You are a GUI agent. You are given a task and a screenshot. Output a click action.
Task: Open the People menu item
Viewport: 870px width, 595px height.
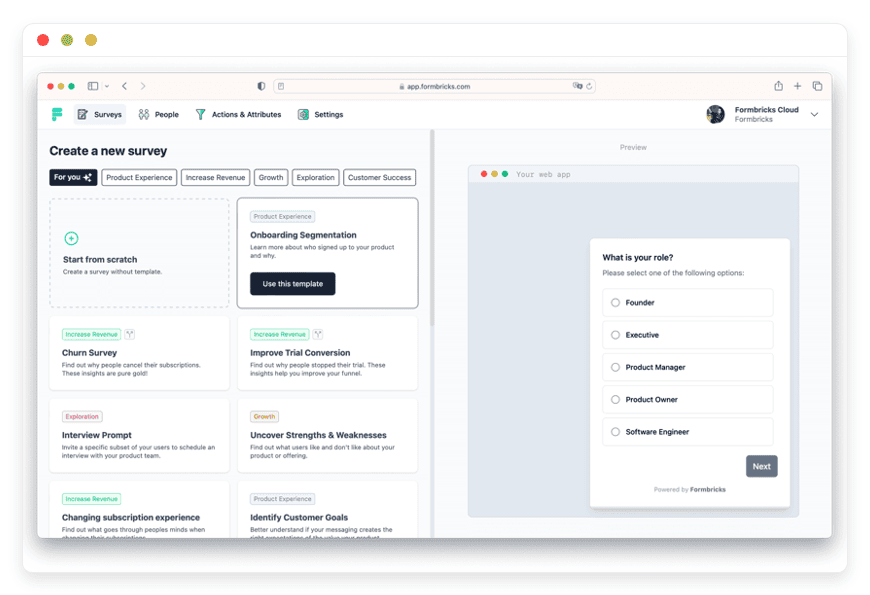point(159,114)
